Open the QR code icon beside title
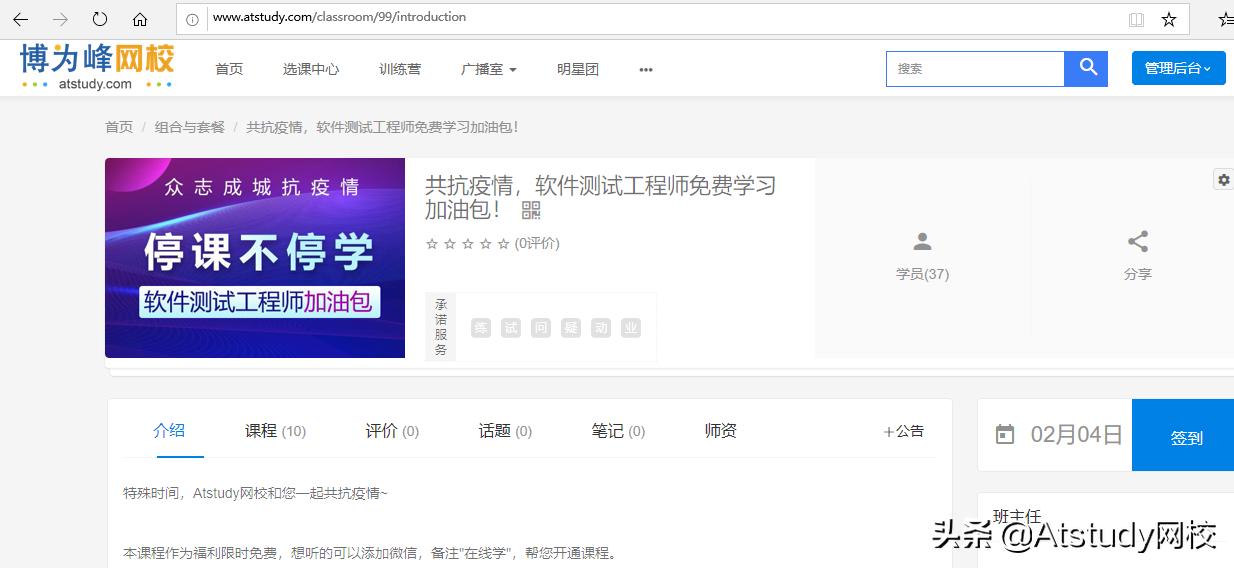Viewport: 1234px width, 568px height. [x=531, y=210]
